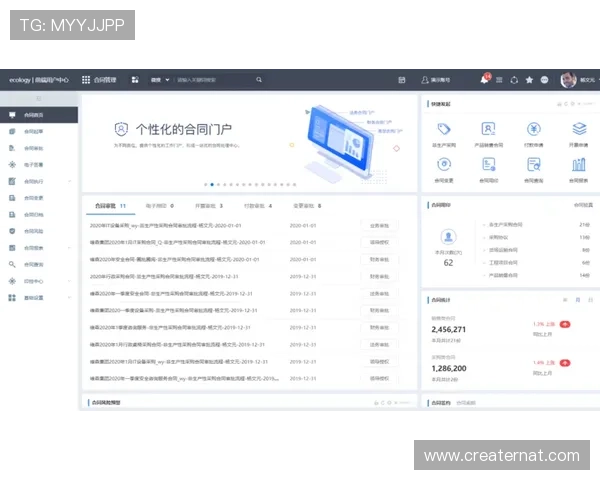The width and height of the screenshot is (600, 480).
Task: Open 合同设置 link in 合同用印 panel
Action: (583, 205)
